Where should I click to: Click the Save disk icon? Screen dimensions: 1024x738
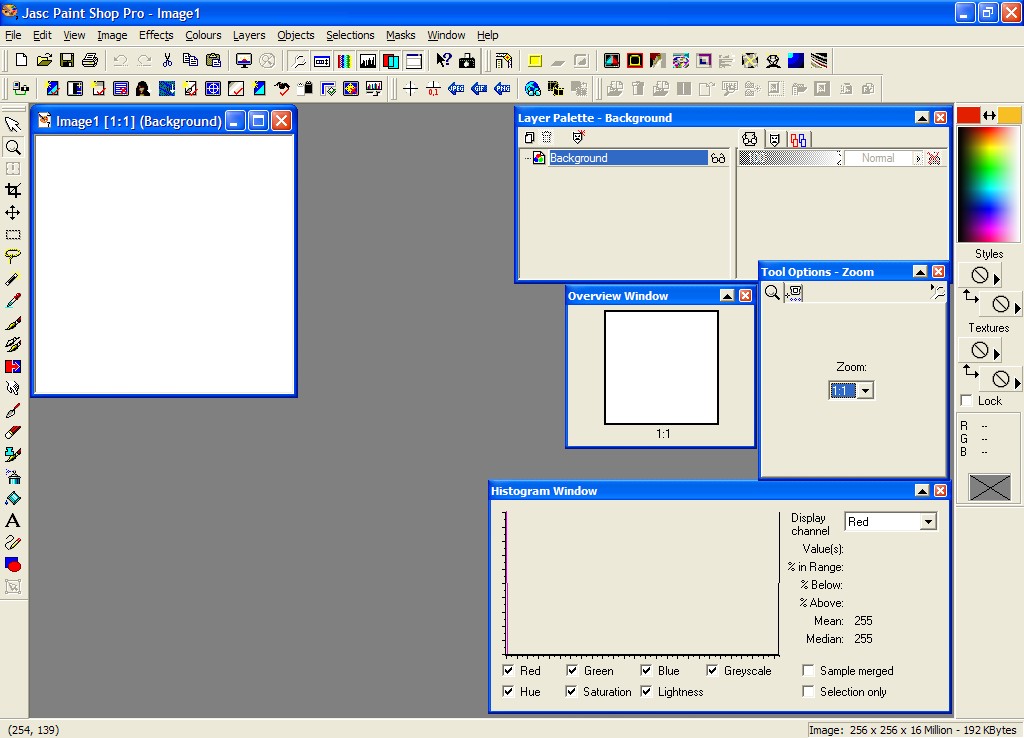click(67, 61)
